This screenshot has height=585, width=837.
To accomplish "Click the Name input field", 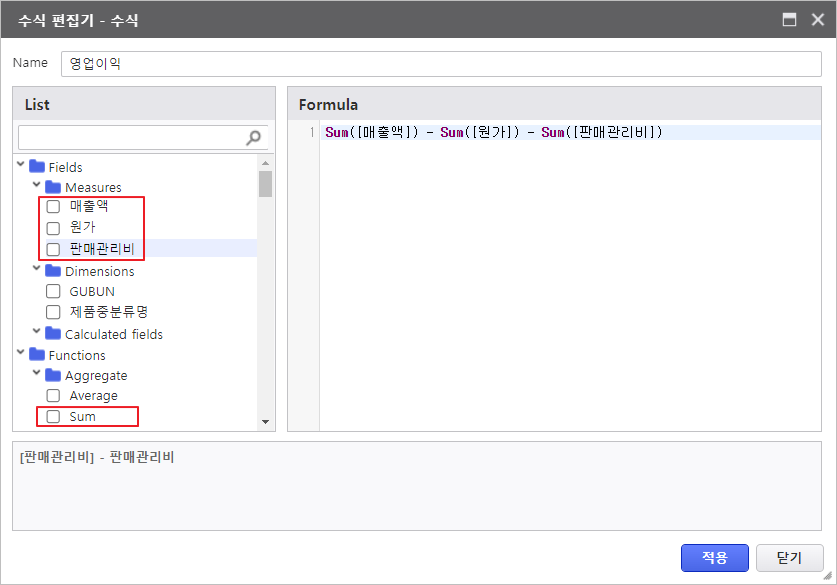I will pos(441,64).
